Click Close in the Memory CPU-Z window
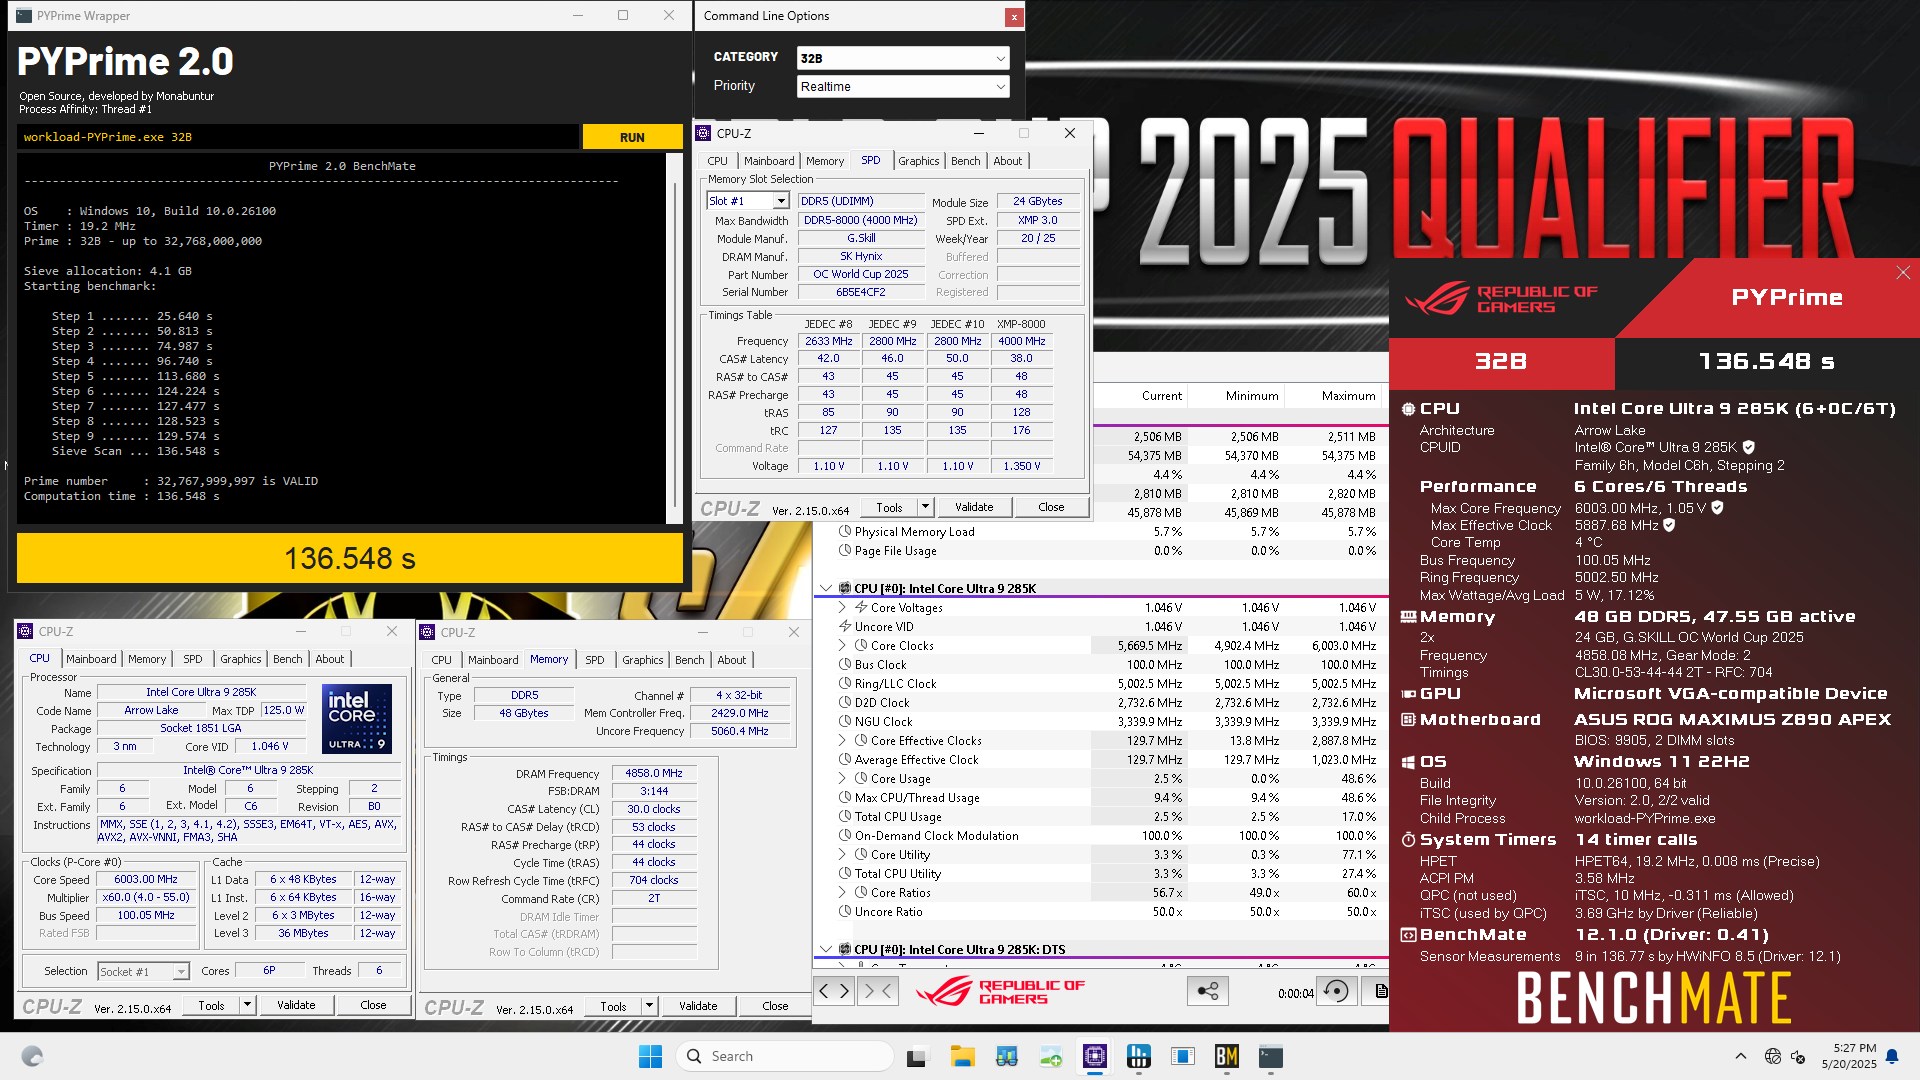The width and height of the screenshot is (1920, 1080). click(x=775, y=1006)
